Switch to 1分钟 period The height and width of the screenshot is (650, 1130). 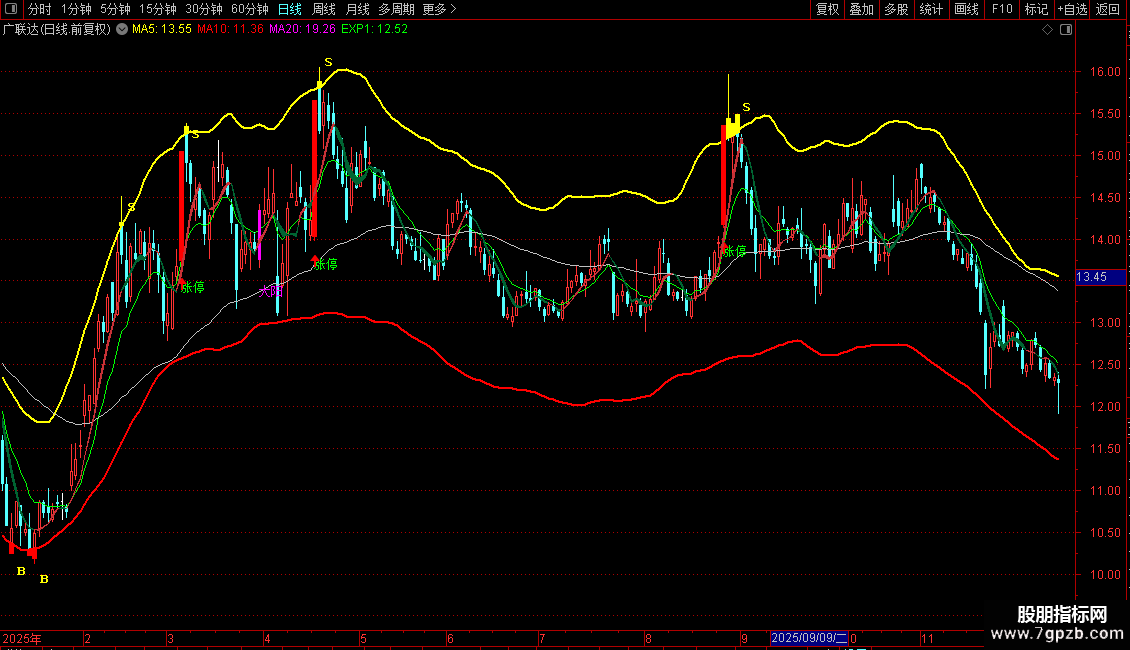coord(76,9)
